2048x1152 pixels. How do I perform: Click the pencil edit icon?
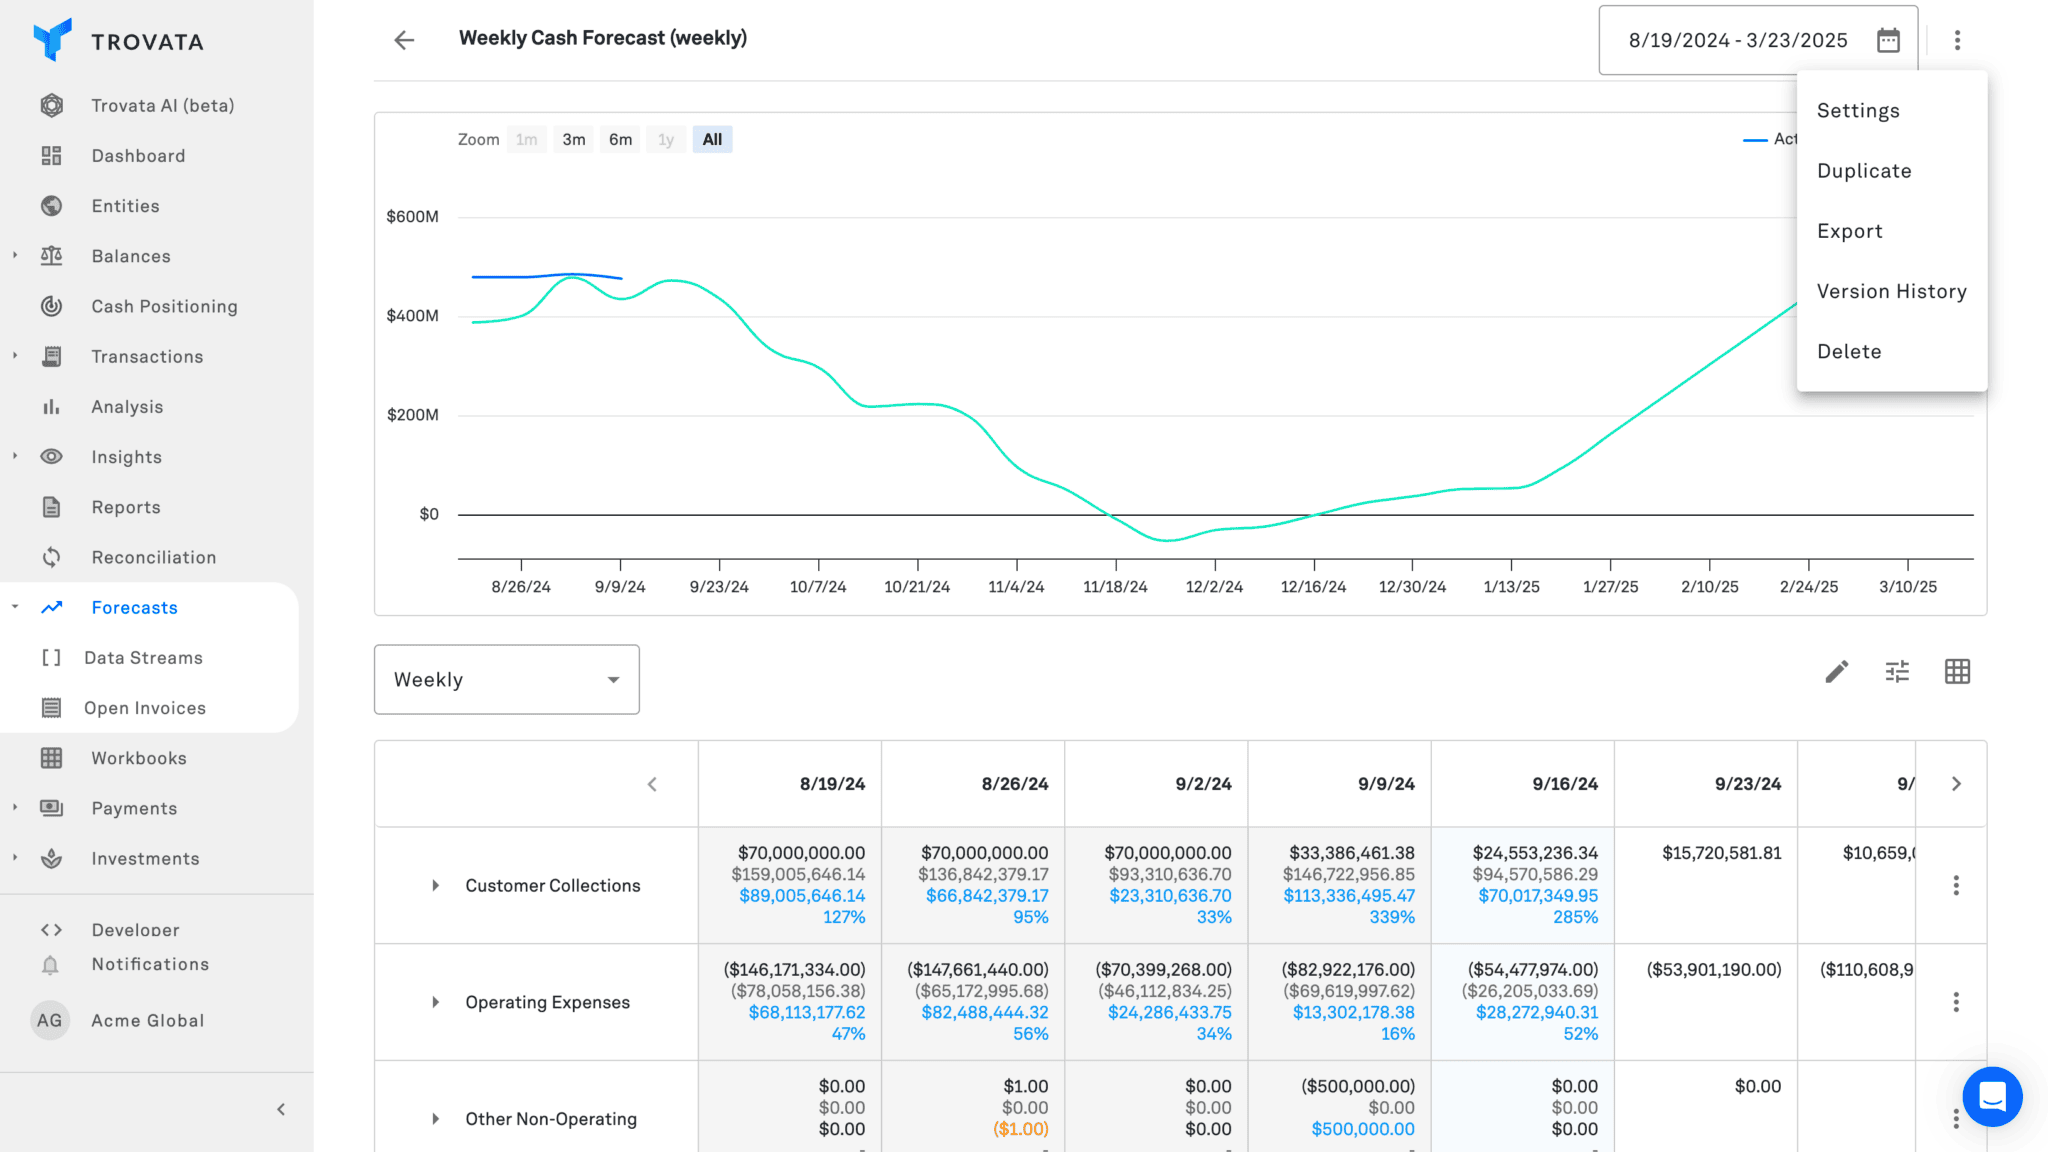1836,672
